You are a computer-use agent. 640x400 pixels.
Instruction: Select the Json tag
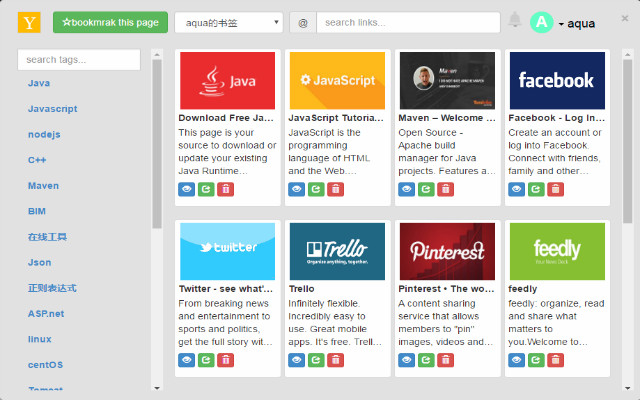tap(40, 262)
